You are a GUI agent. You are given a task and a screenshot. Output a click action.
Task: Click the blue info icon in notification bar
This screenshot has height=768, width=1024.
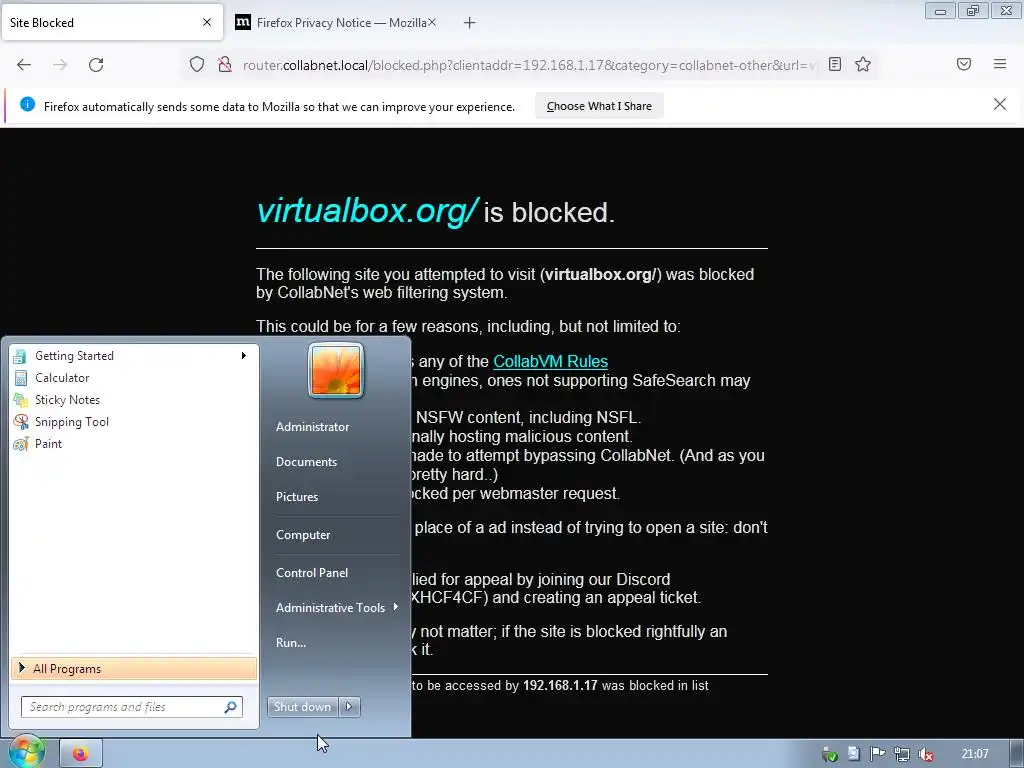(x=27, y=104)
